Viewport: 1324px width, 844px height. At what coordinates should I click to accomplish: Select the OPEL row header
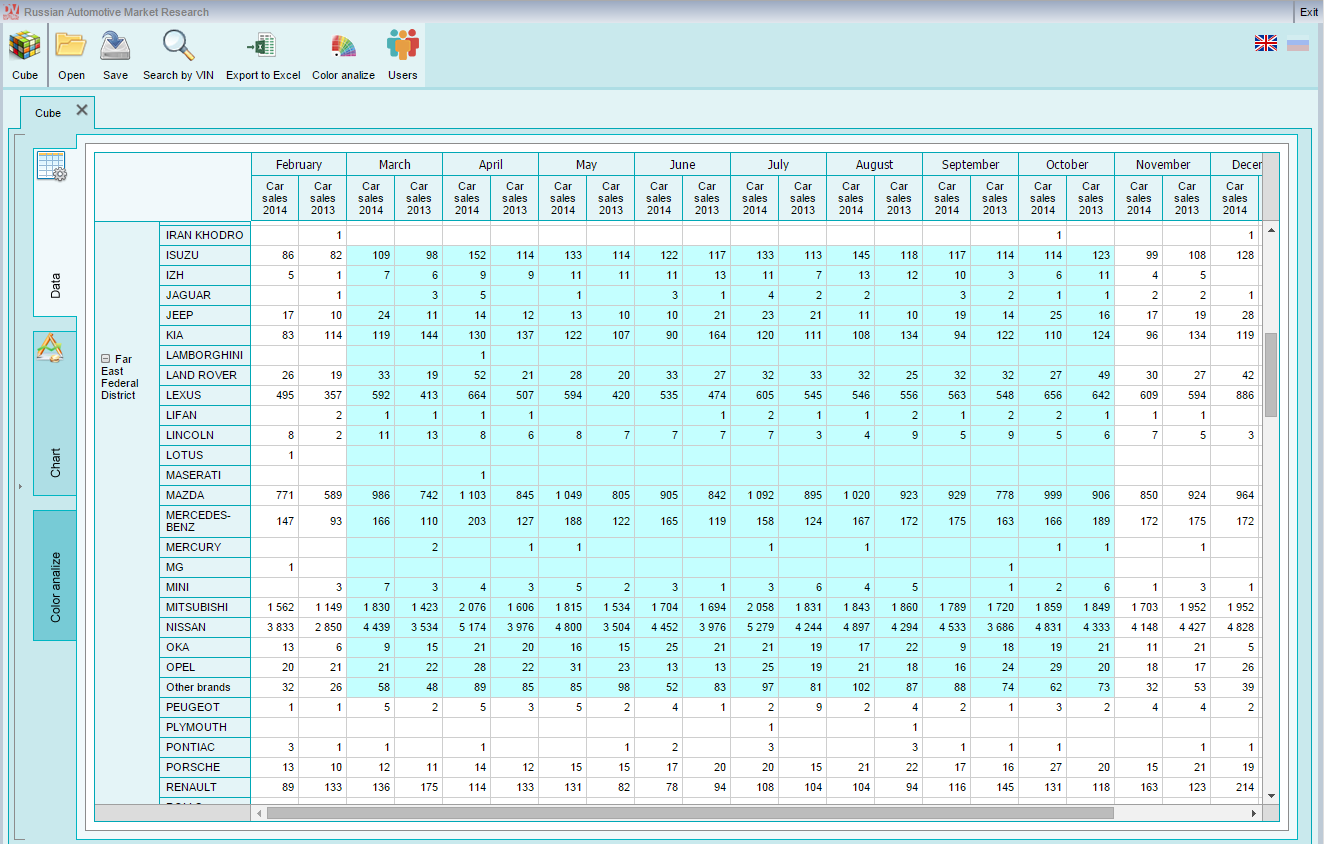tap(205, 667)
